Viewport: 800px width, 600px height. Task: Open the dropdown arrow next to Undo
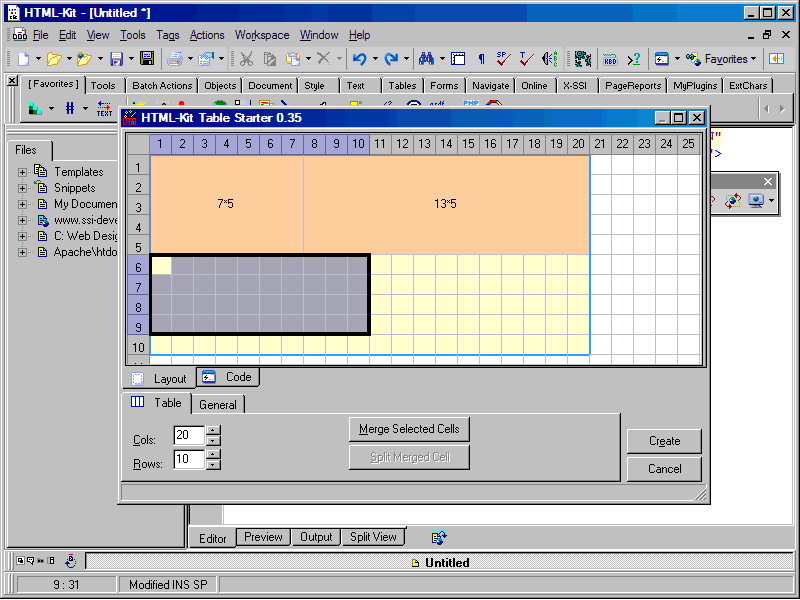376,59
